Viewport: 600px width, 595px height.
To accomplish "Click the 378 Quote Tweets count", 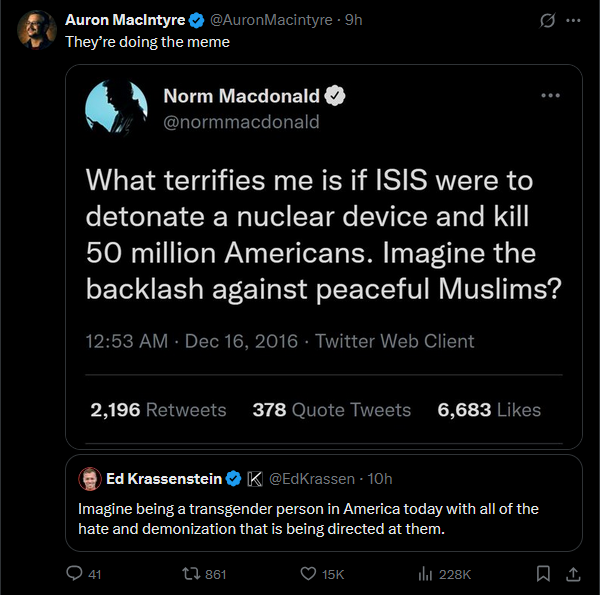I will tap(331, 410).
